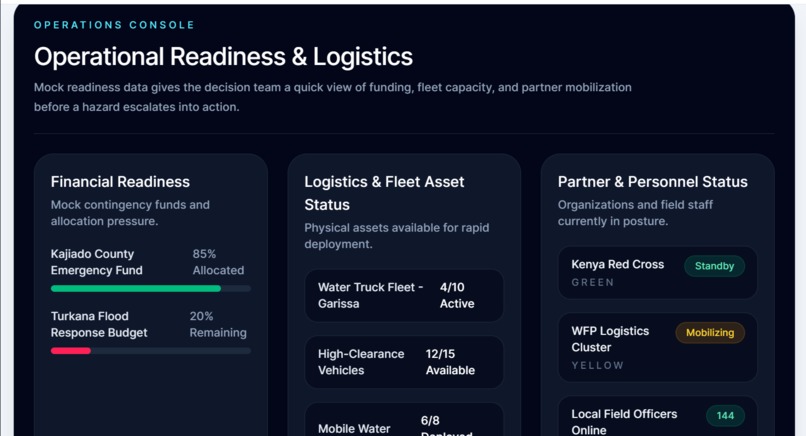The height and width of the screenshot is (436, 806).
Task: Click the Logistics & Fleet Asset Status heading
Action: (x=384, y=193)
